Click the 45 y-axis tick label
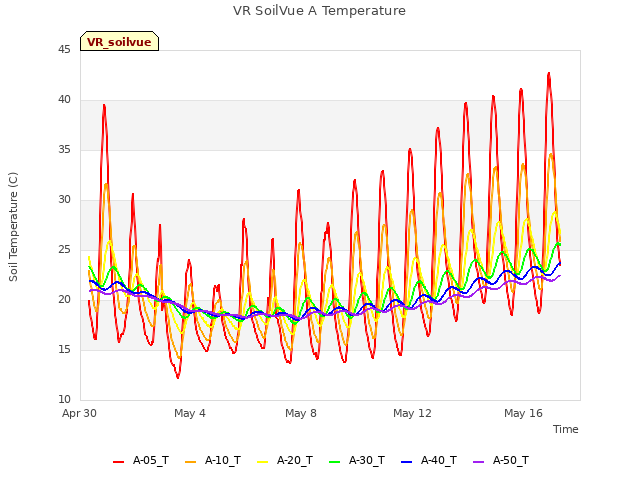Image resolution: width=640 pixels, height=480 pixels. [x=64, y=50]
